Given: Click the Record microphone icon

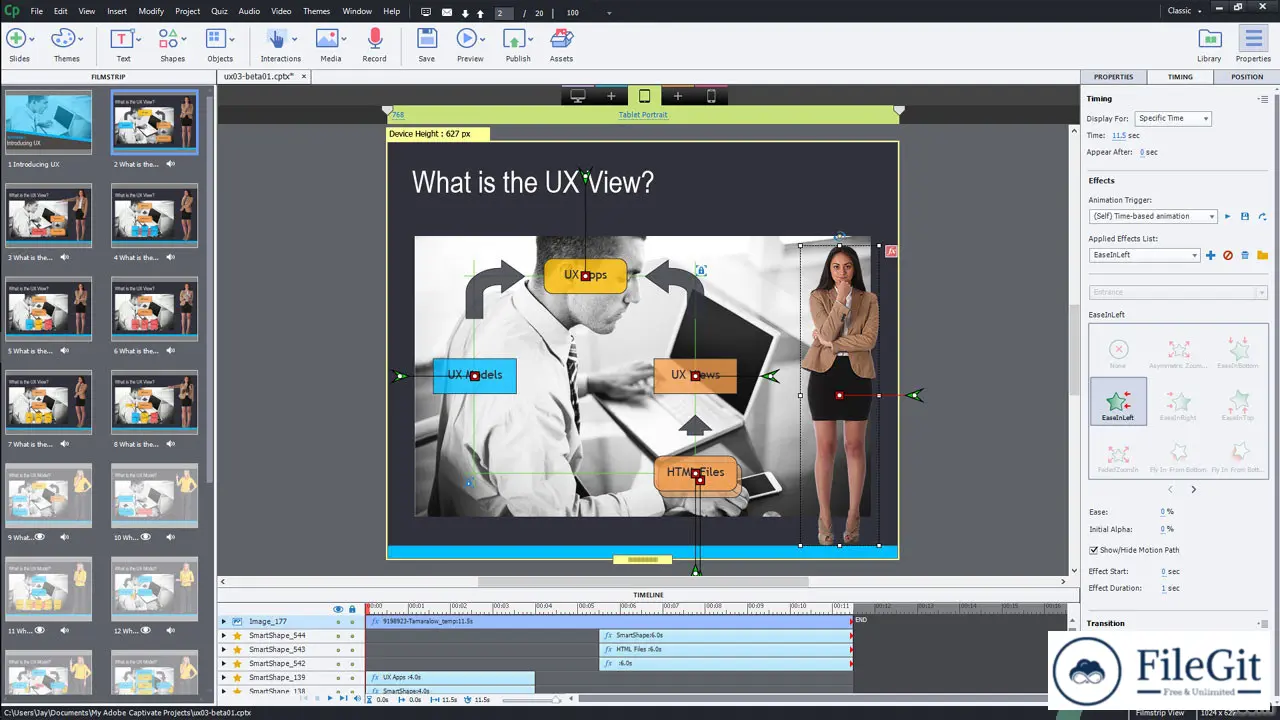Looking at the screenshot, I should (x=374, y=39).
